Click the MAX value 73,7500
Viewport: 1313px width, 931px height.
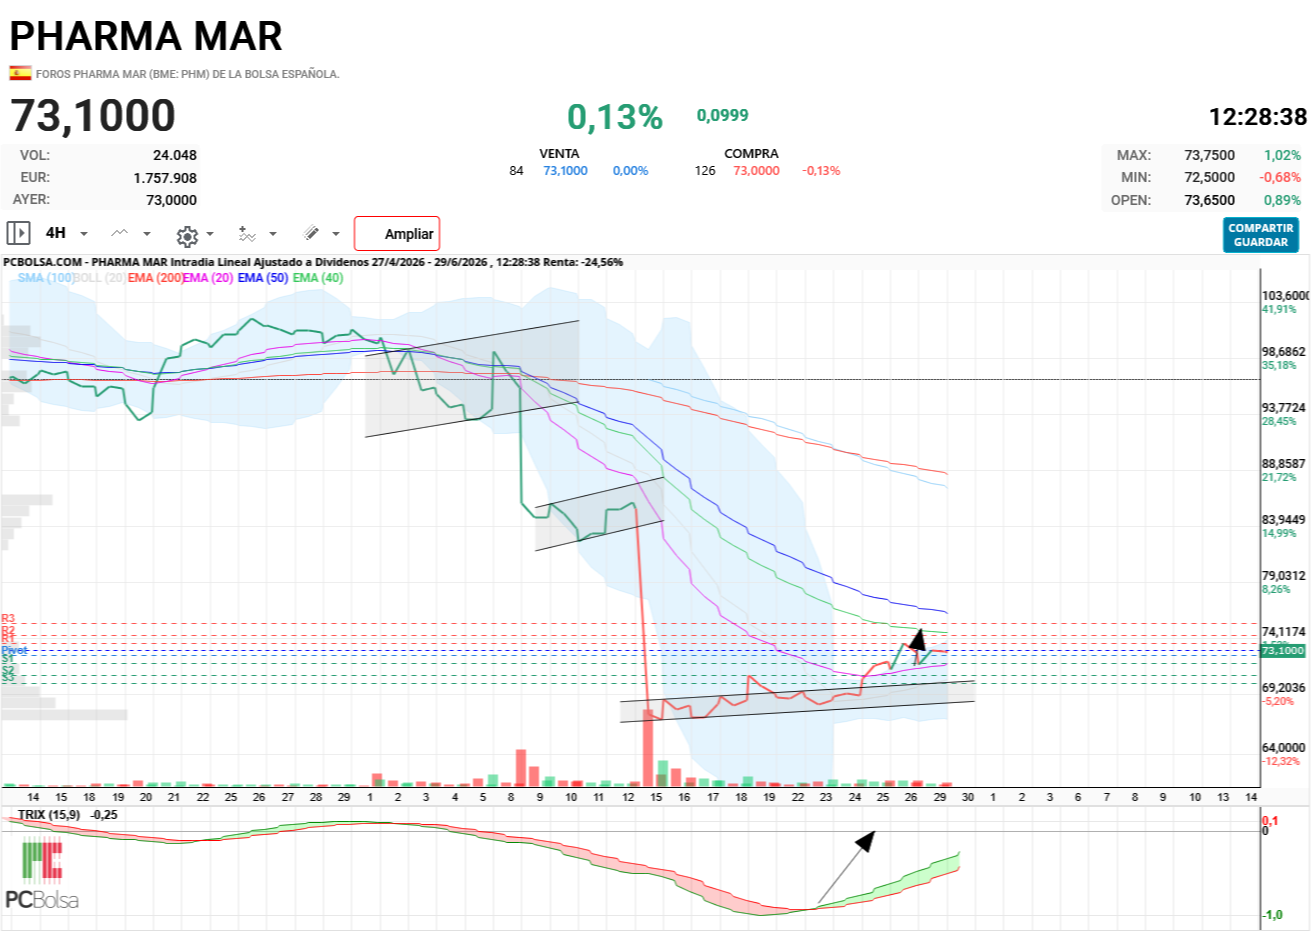(1210, 155)
